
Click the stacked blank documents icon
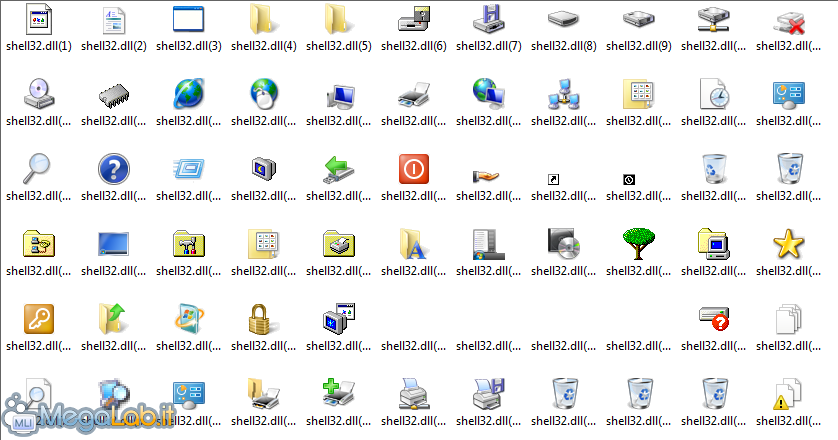pos(789,319)
